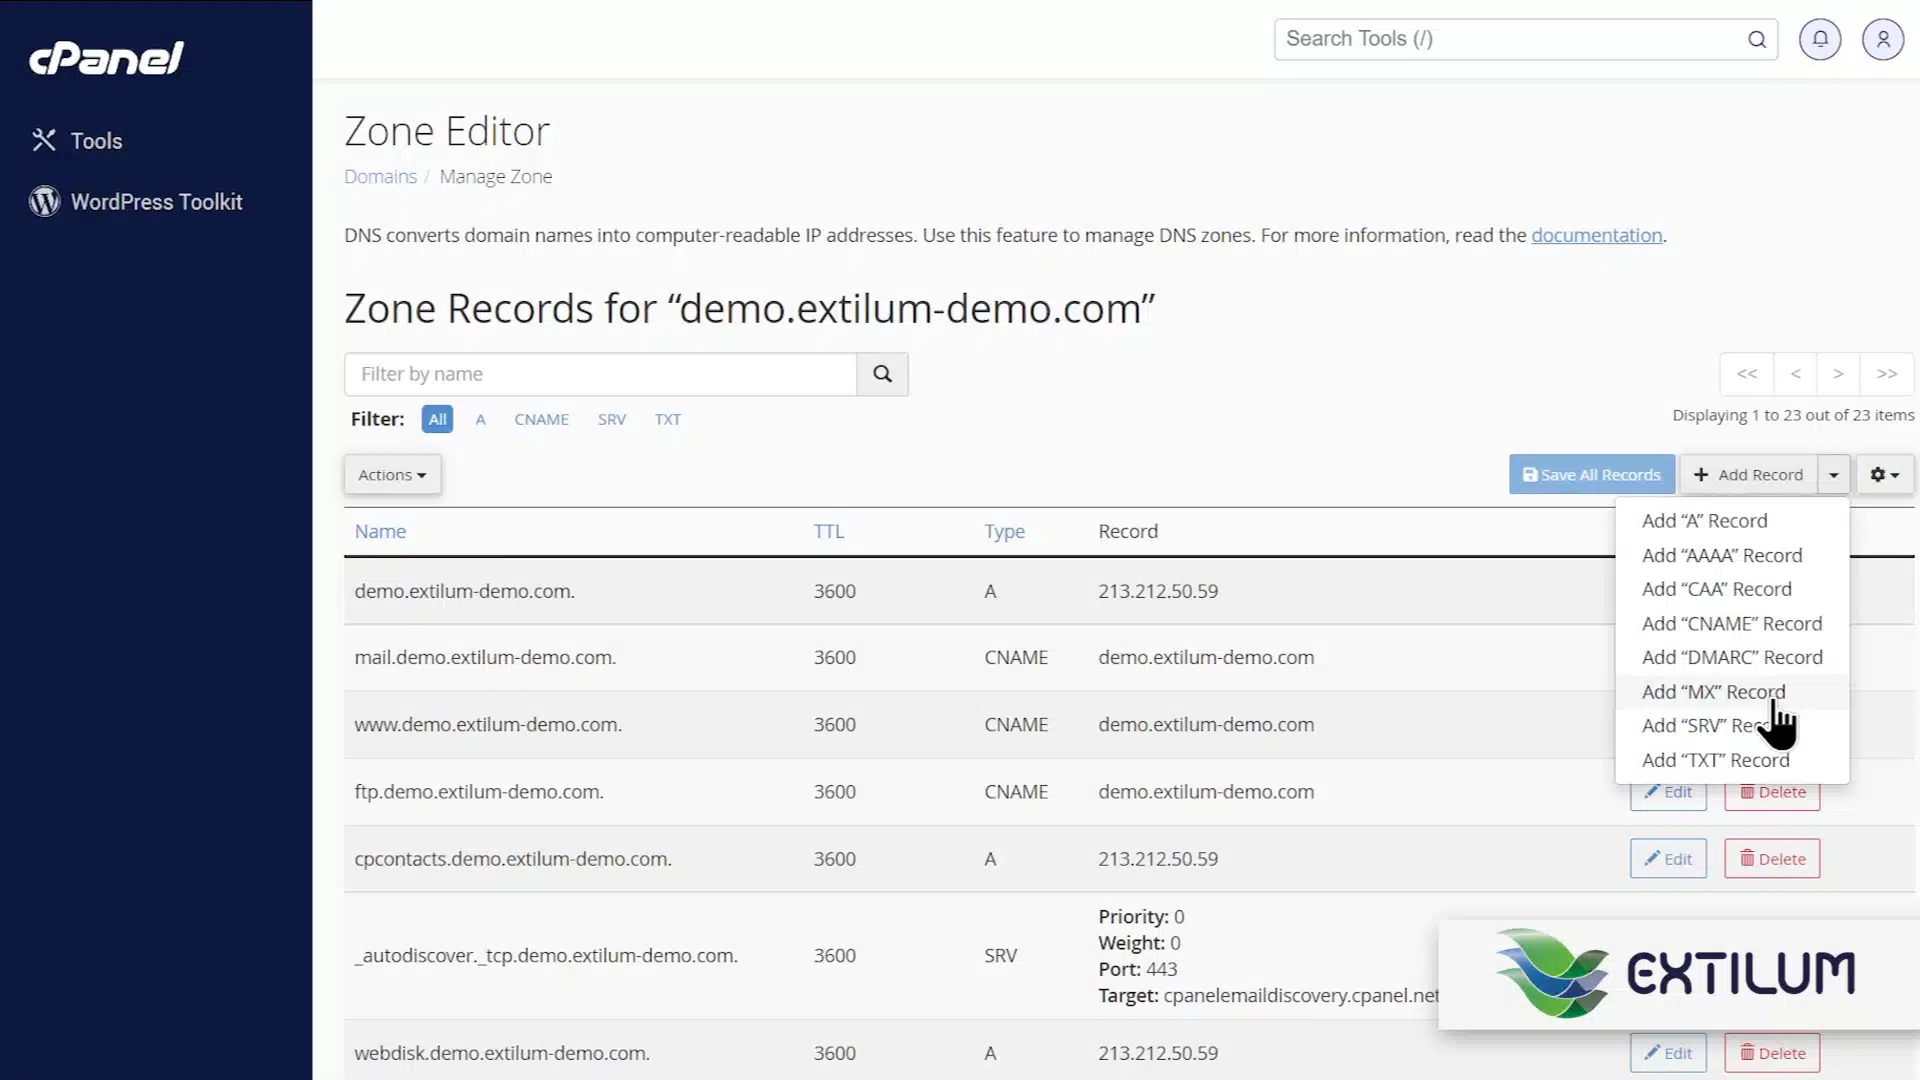Viewport: 1920px width, 1080px height.
Task: Delete the ftp.demo.extilum-demo.com record
Action: tap(1772, 795)
